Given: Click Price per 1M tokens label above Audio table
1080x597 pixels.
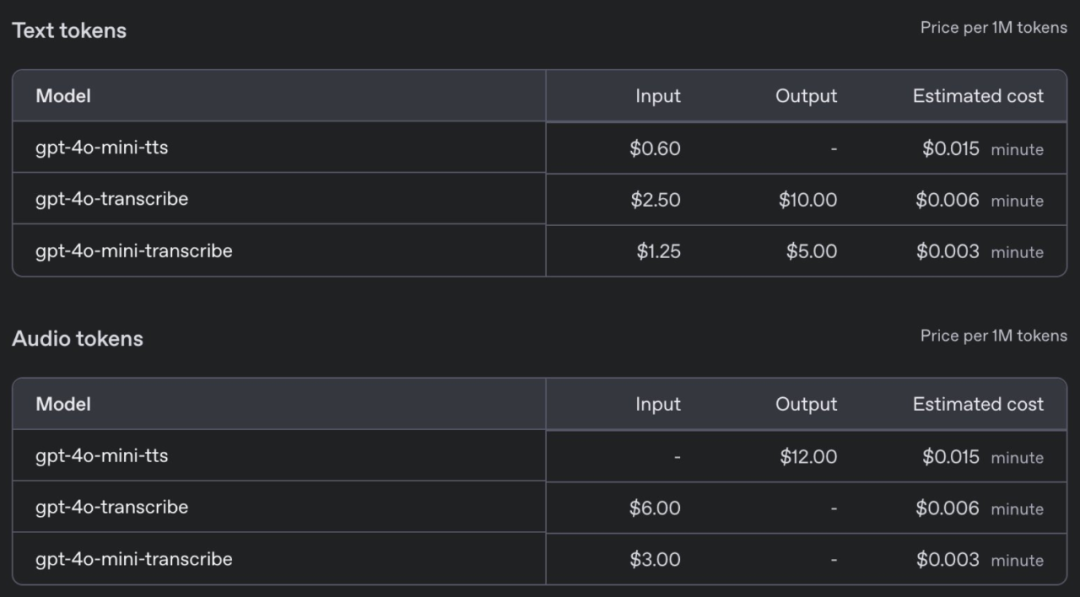Looking at the screenshot, I should coord(993,335).
